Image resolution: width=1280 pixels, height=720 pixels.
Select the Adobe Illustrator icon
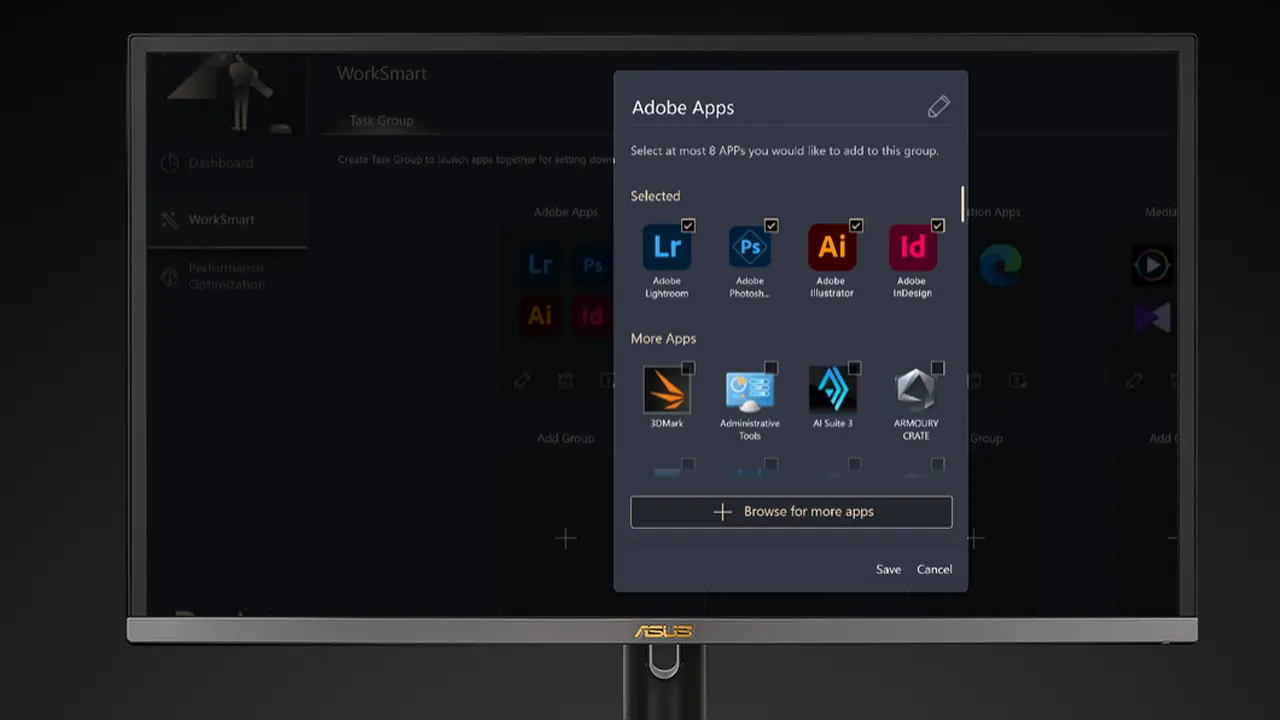click(832, 248)
